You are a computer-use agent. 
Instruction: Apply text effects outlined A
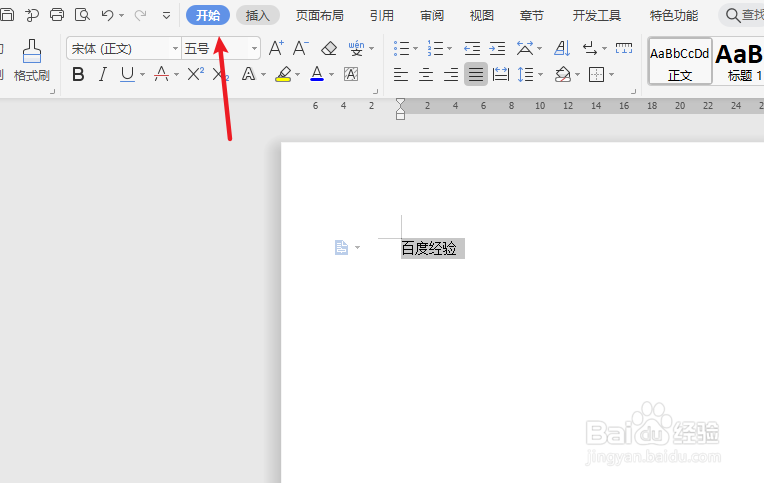click(x=248, y=74)
